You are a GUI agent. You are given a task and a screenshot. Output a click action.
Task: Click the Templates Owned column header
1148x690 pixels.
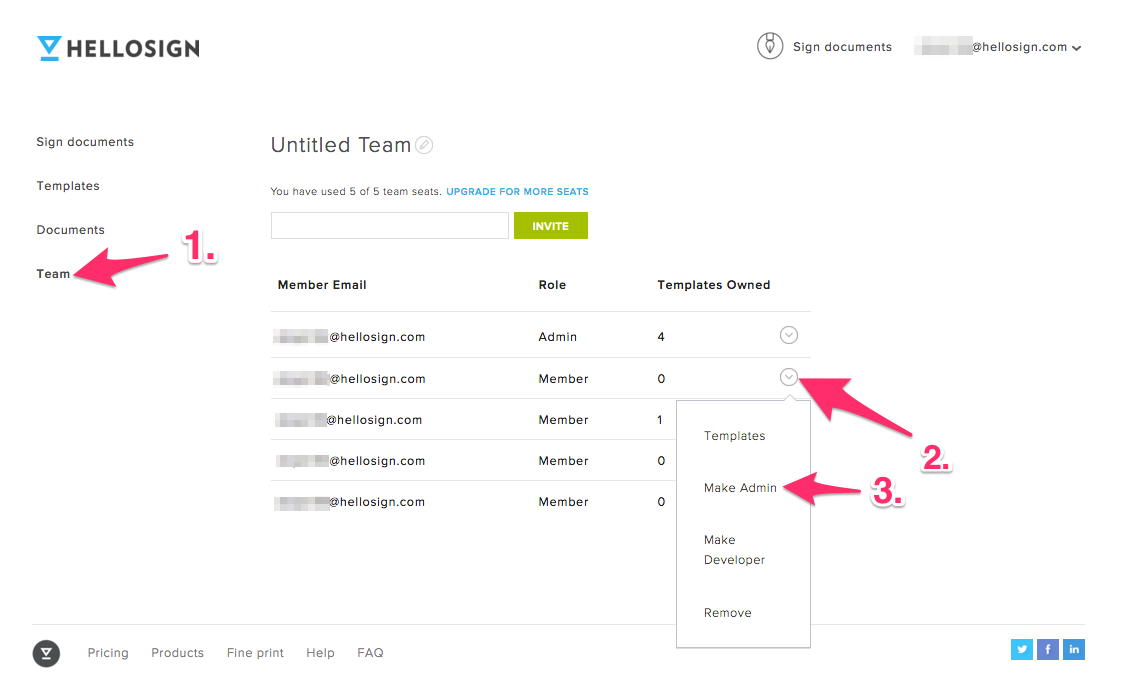[714, 285]
